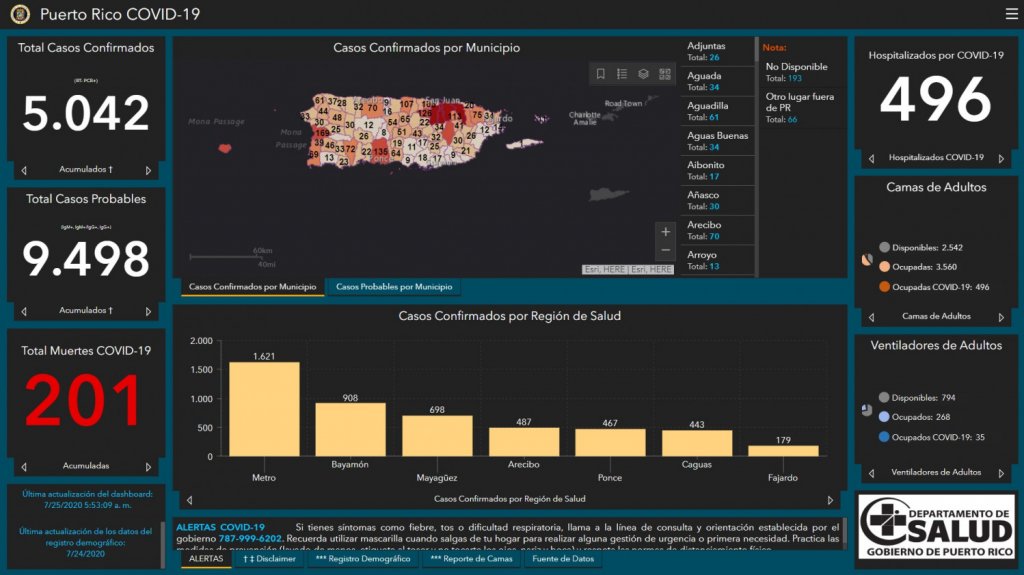The height and width of the screenshot is (575, 1024).
Task: Open the Disclaimer tab
Action: click(x=269, y=559)
